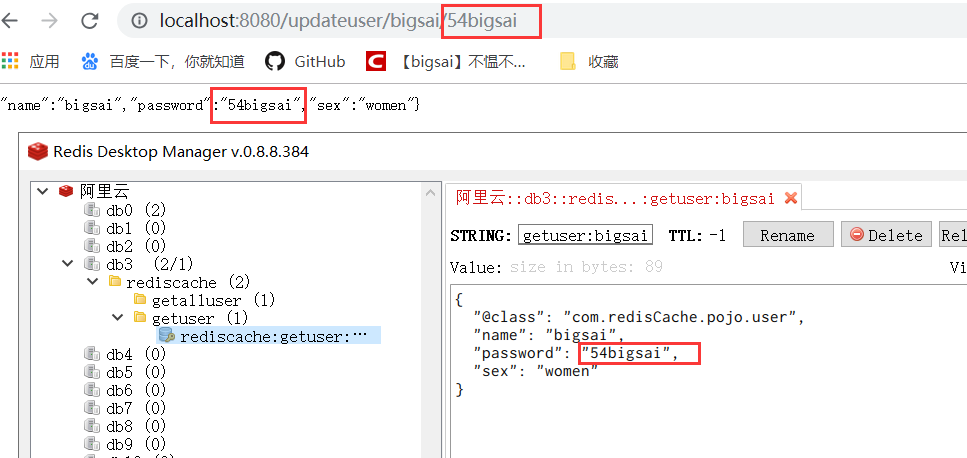Collapse the getuser namespace folder
Viewport: 967px width, 458px height.
click(x=118, y=317)
